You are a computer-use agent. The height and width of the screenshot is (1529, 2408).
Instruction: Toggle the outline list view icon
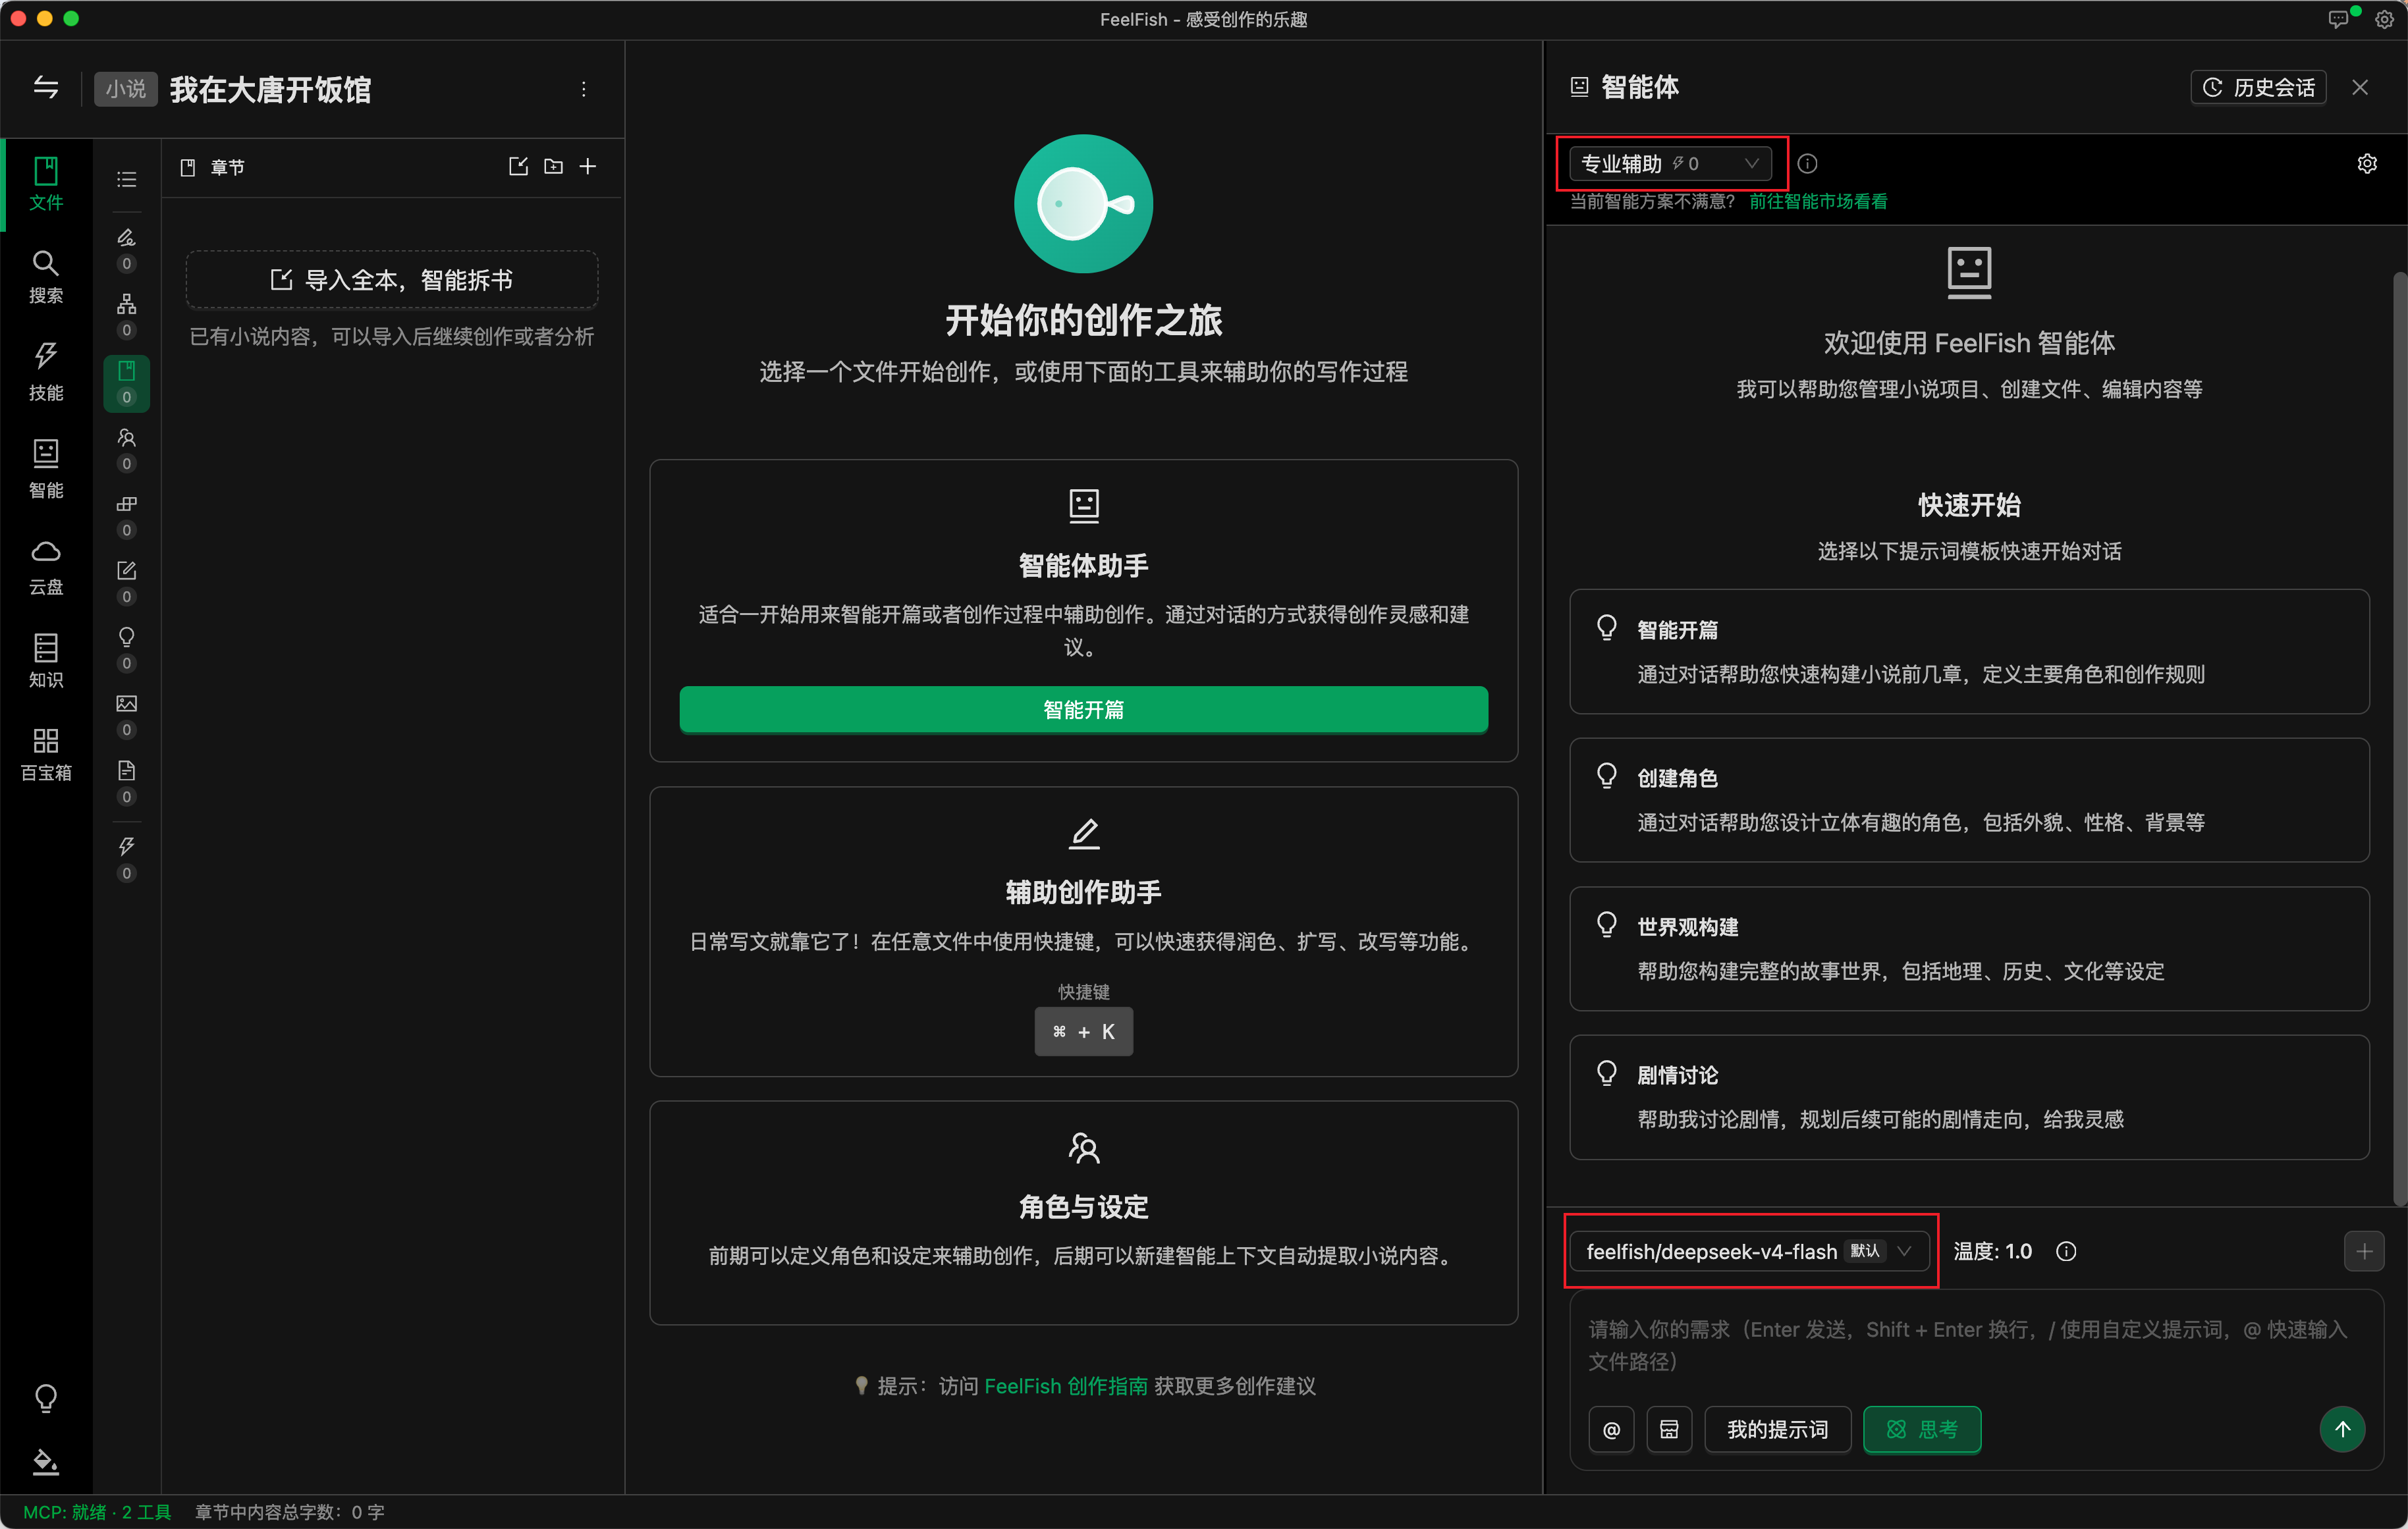click(x=126, y=180)
